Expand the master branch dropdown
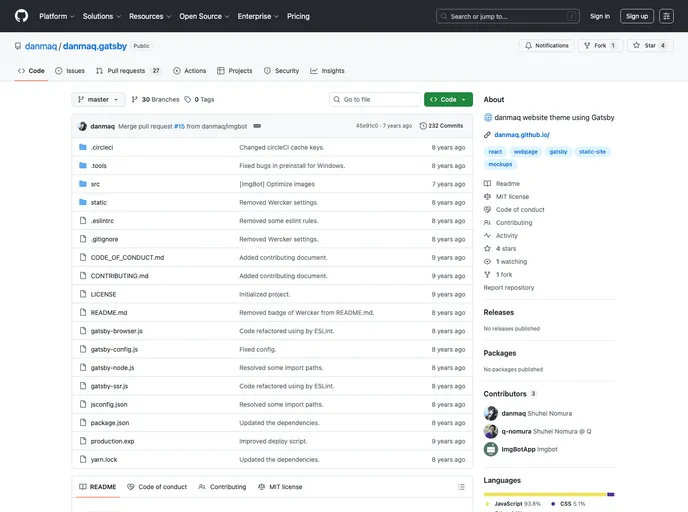The image size is (688, 512). coord(99,100)
